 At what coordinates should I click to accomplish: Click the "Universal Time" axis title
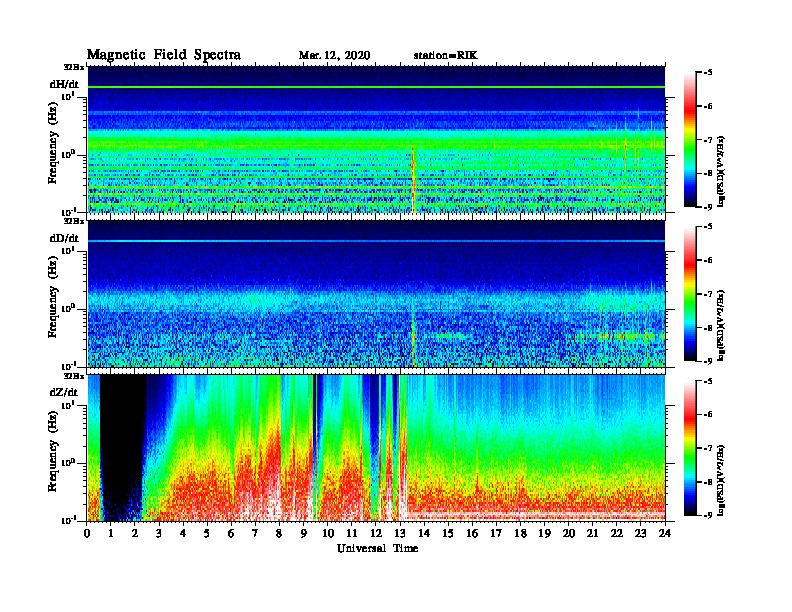[x=377, y=548]
